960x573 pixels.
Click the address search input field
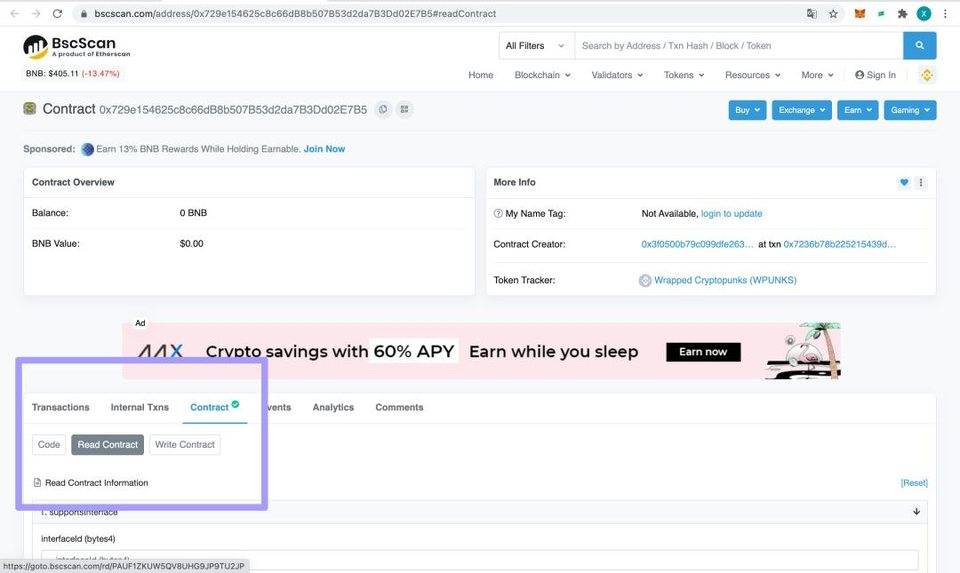pyautogui.click(x=738, y=45)
